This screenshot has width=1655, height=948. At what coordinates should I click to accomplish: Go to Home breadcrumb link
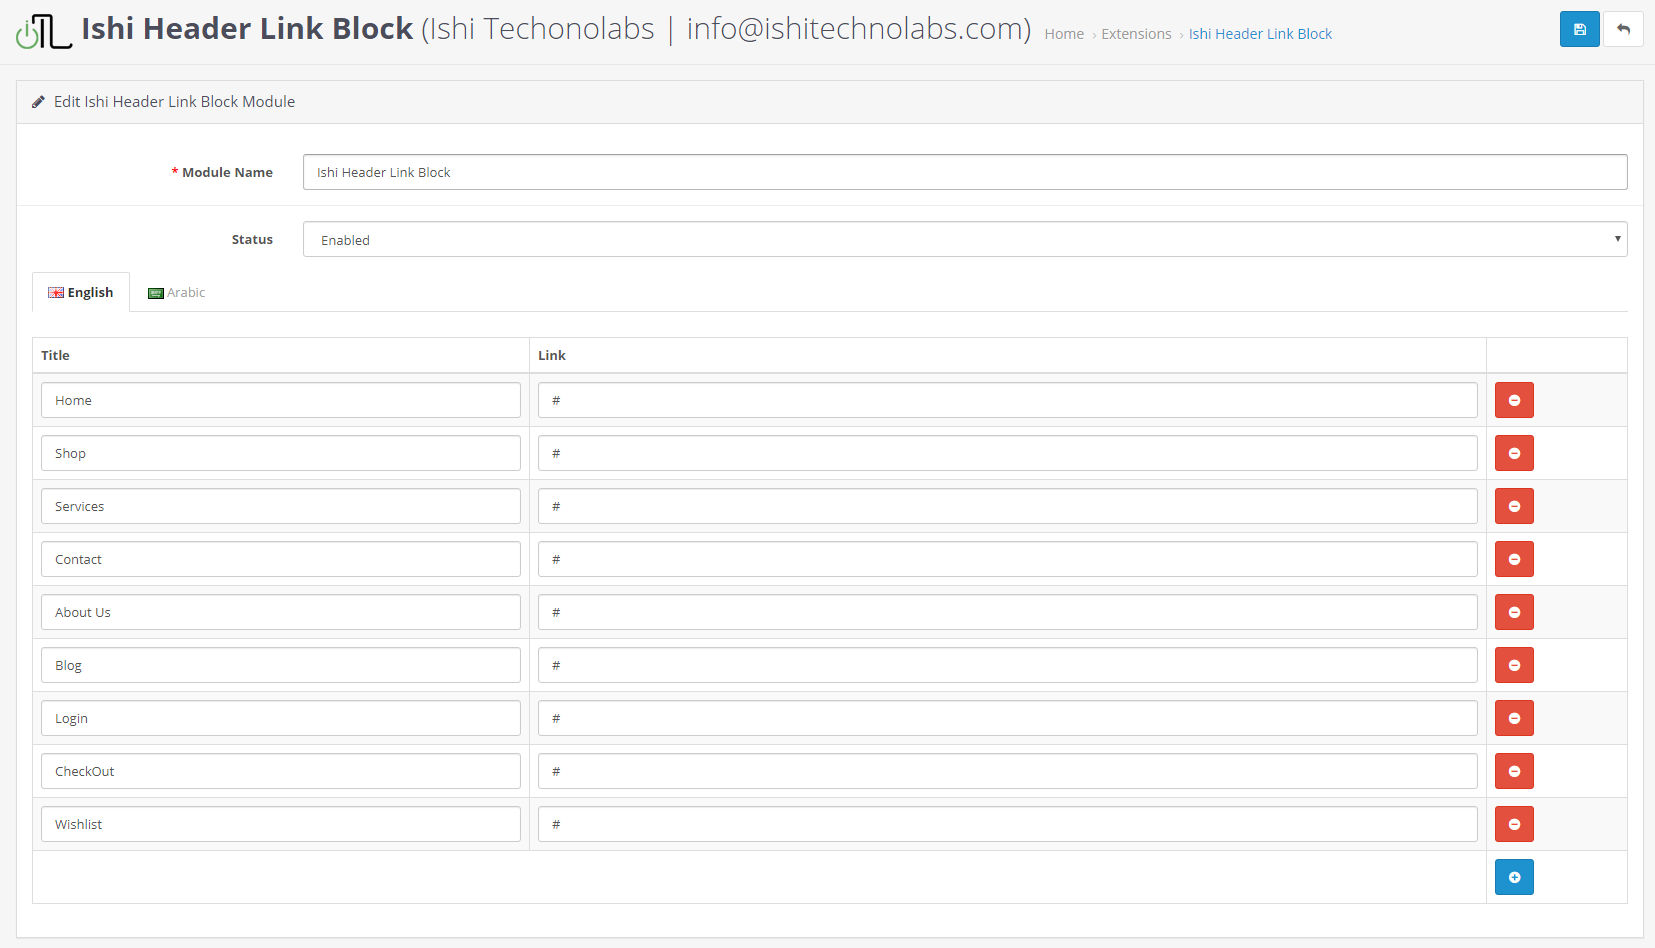click(1063, 34)
